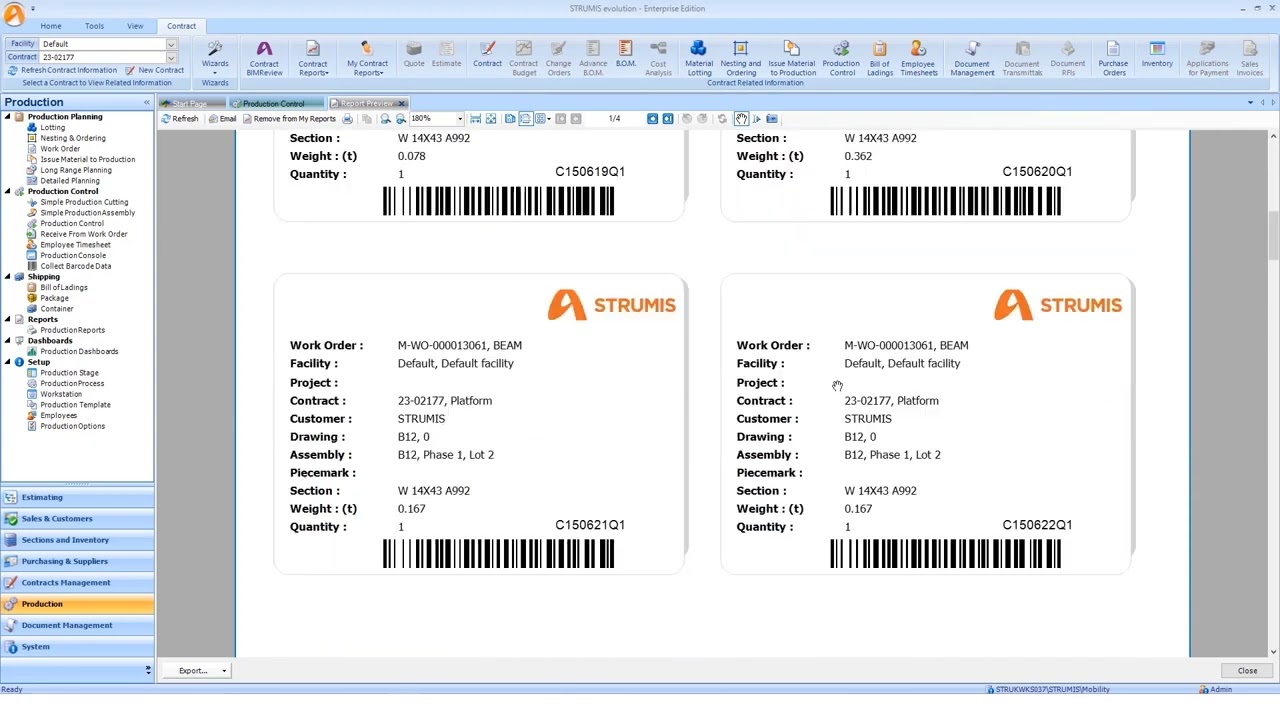Open the Wizards dropdown
1280x720 pixels.
click(215, 58)
